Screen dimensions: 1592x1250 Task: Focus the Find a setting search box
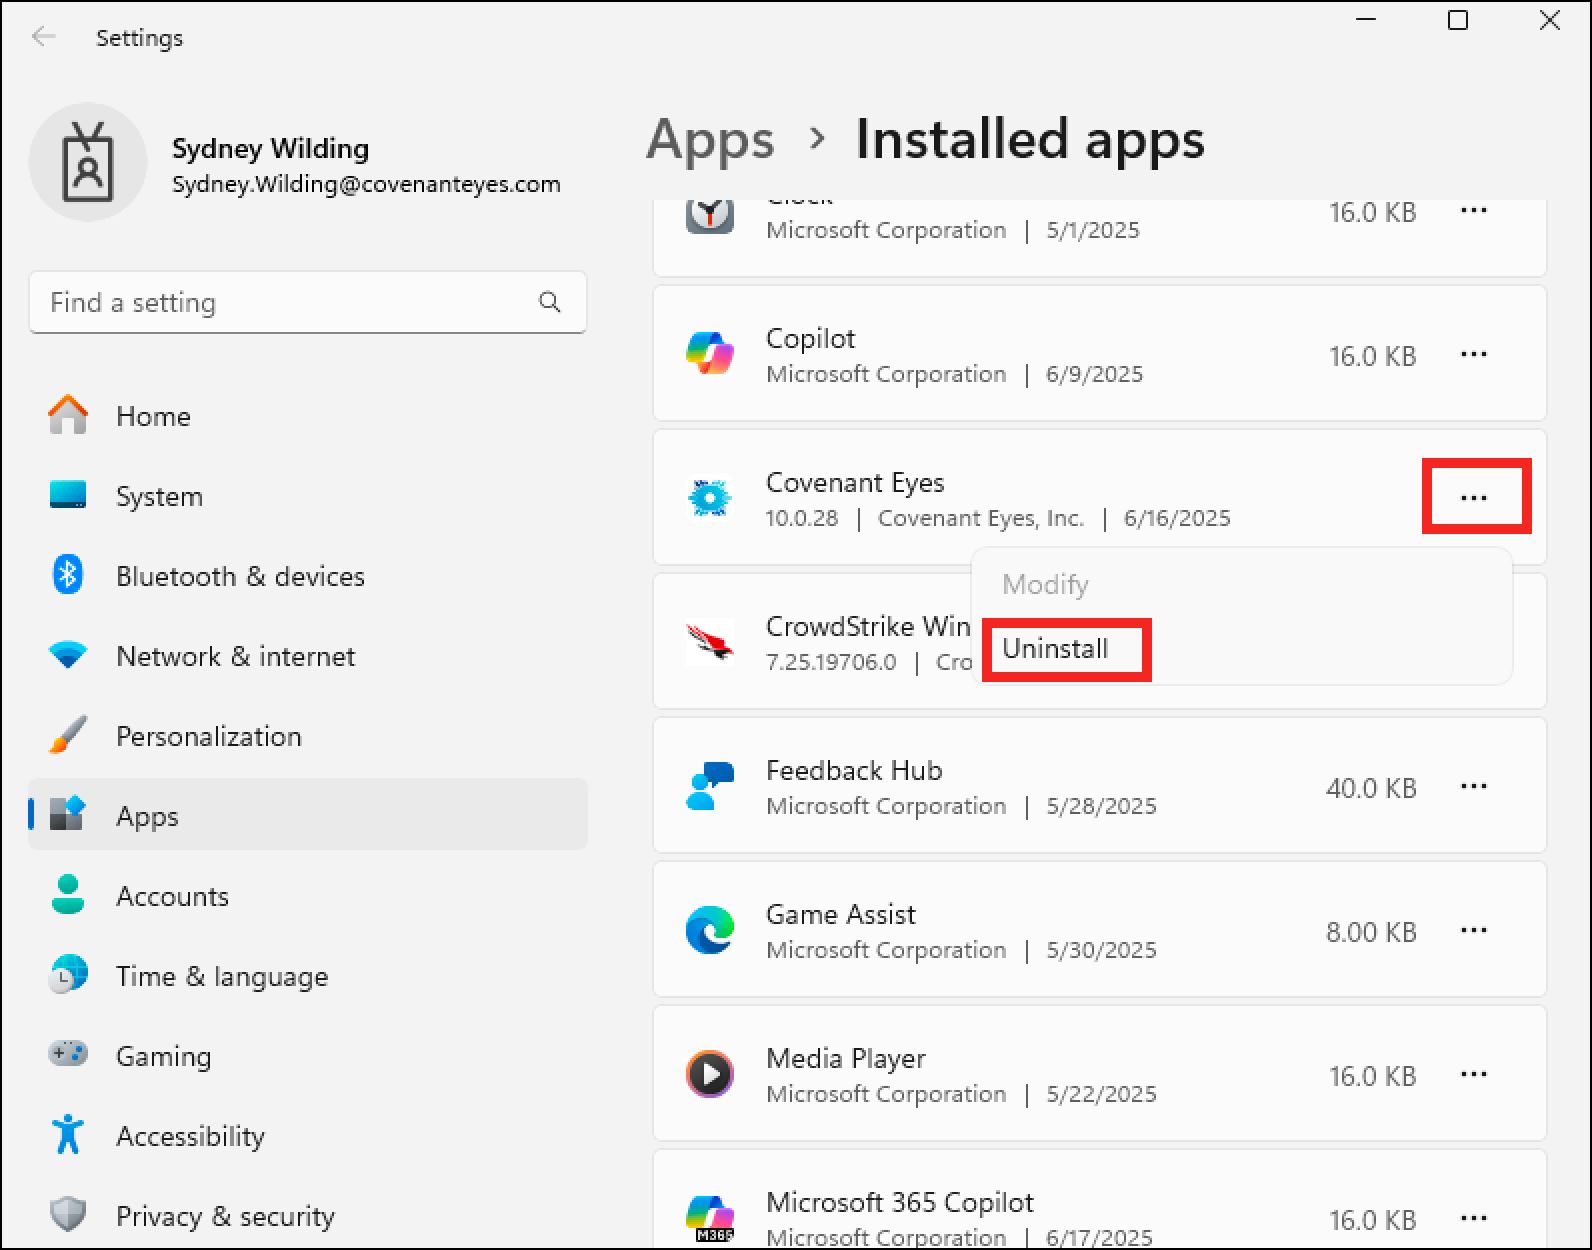pyautogui.click(x=308, y=302)
